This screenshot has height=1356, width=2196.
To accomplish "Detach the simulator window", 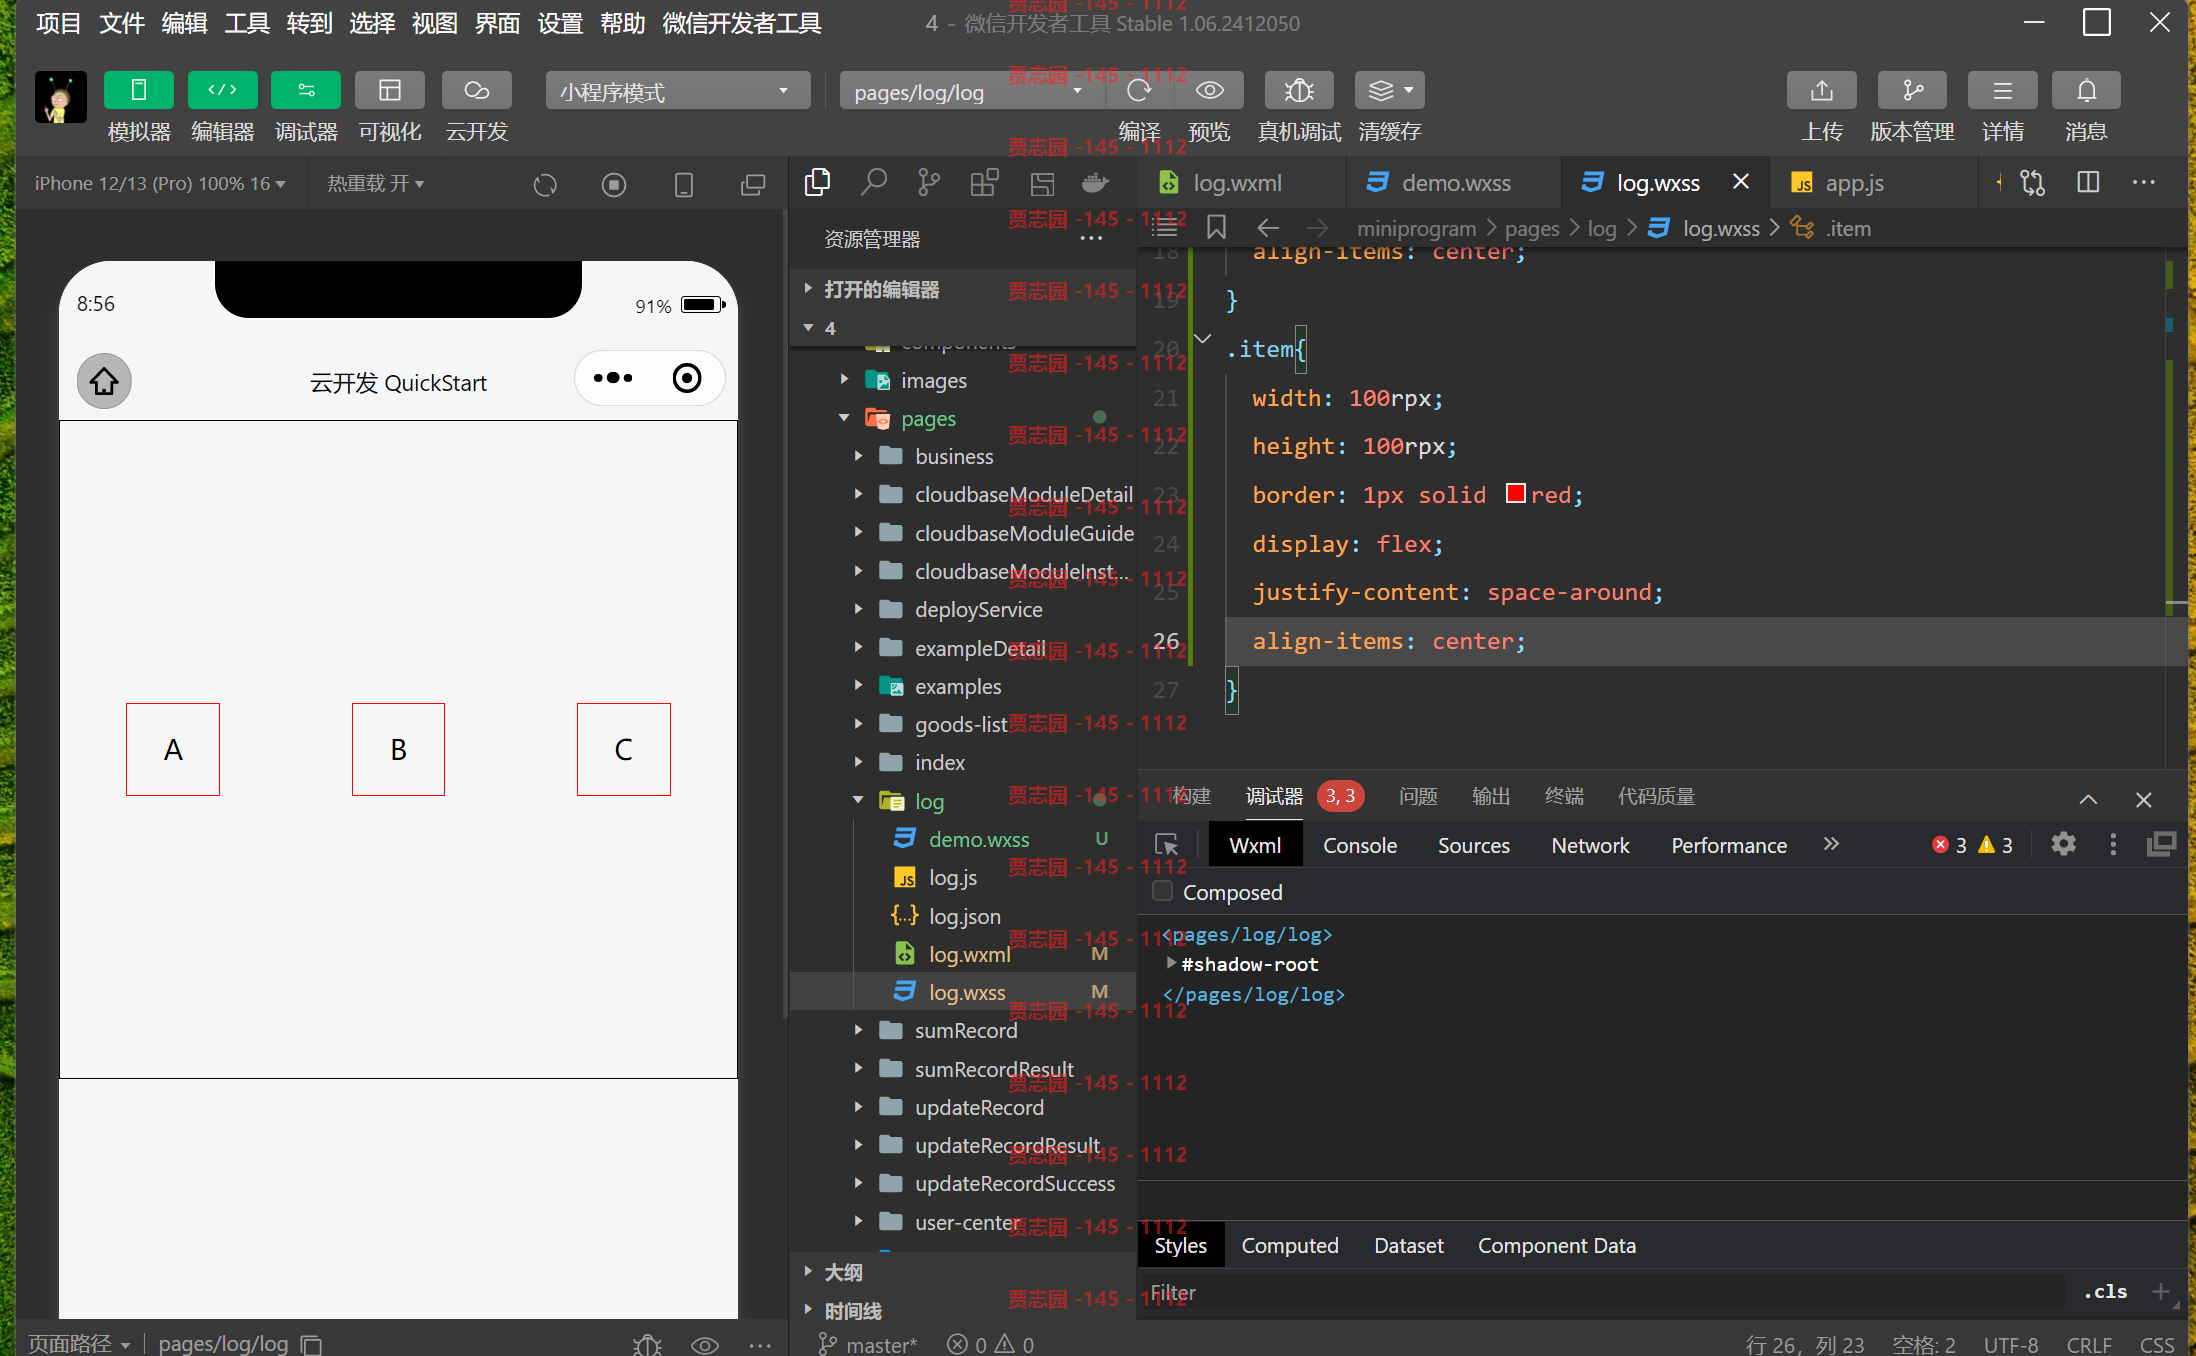I will [x=753, y=185].
